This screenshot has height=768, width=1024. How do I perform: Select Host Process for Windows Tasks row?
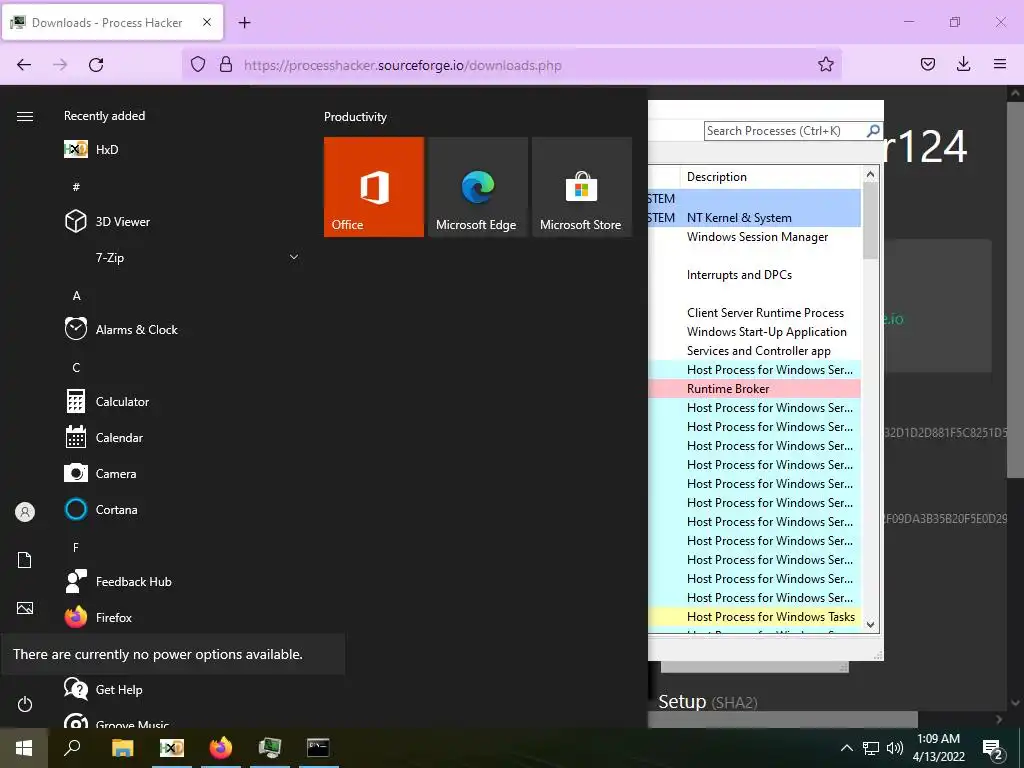click(754, 616)
